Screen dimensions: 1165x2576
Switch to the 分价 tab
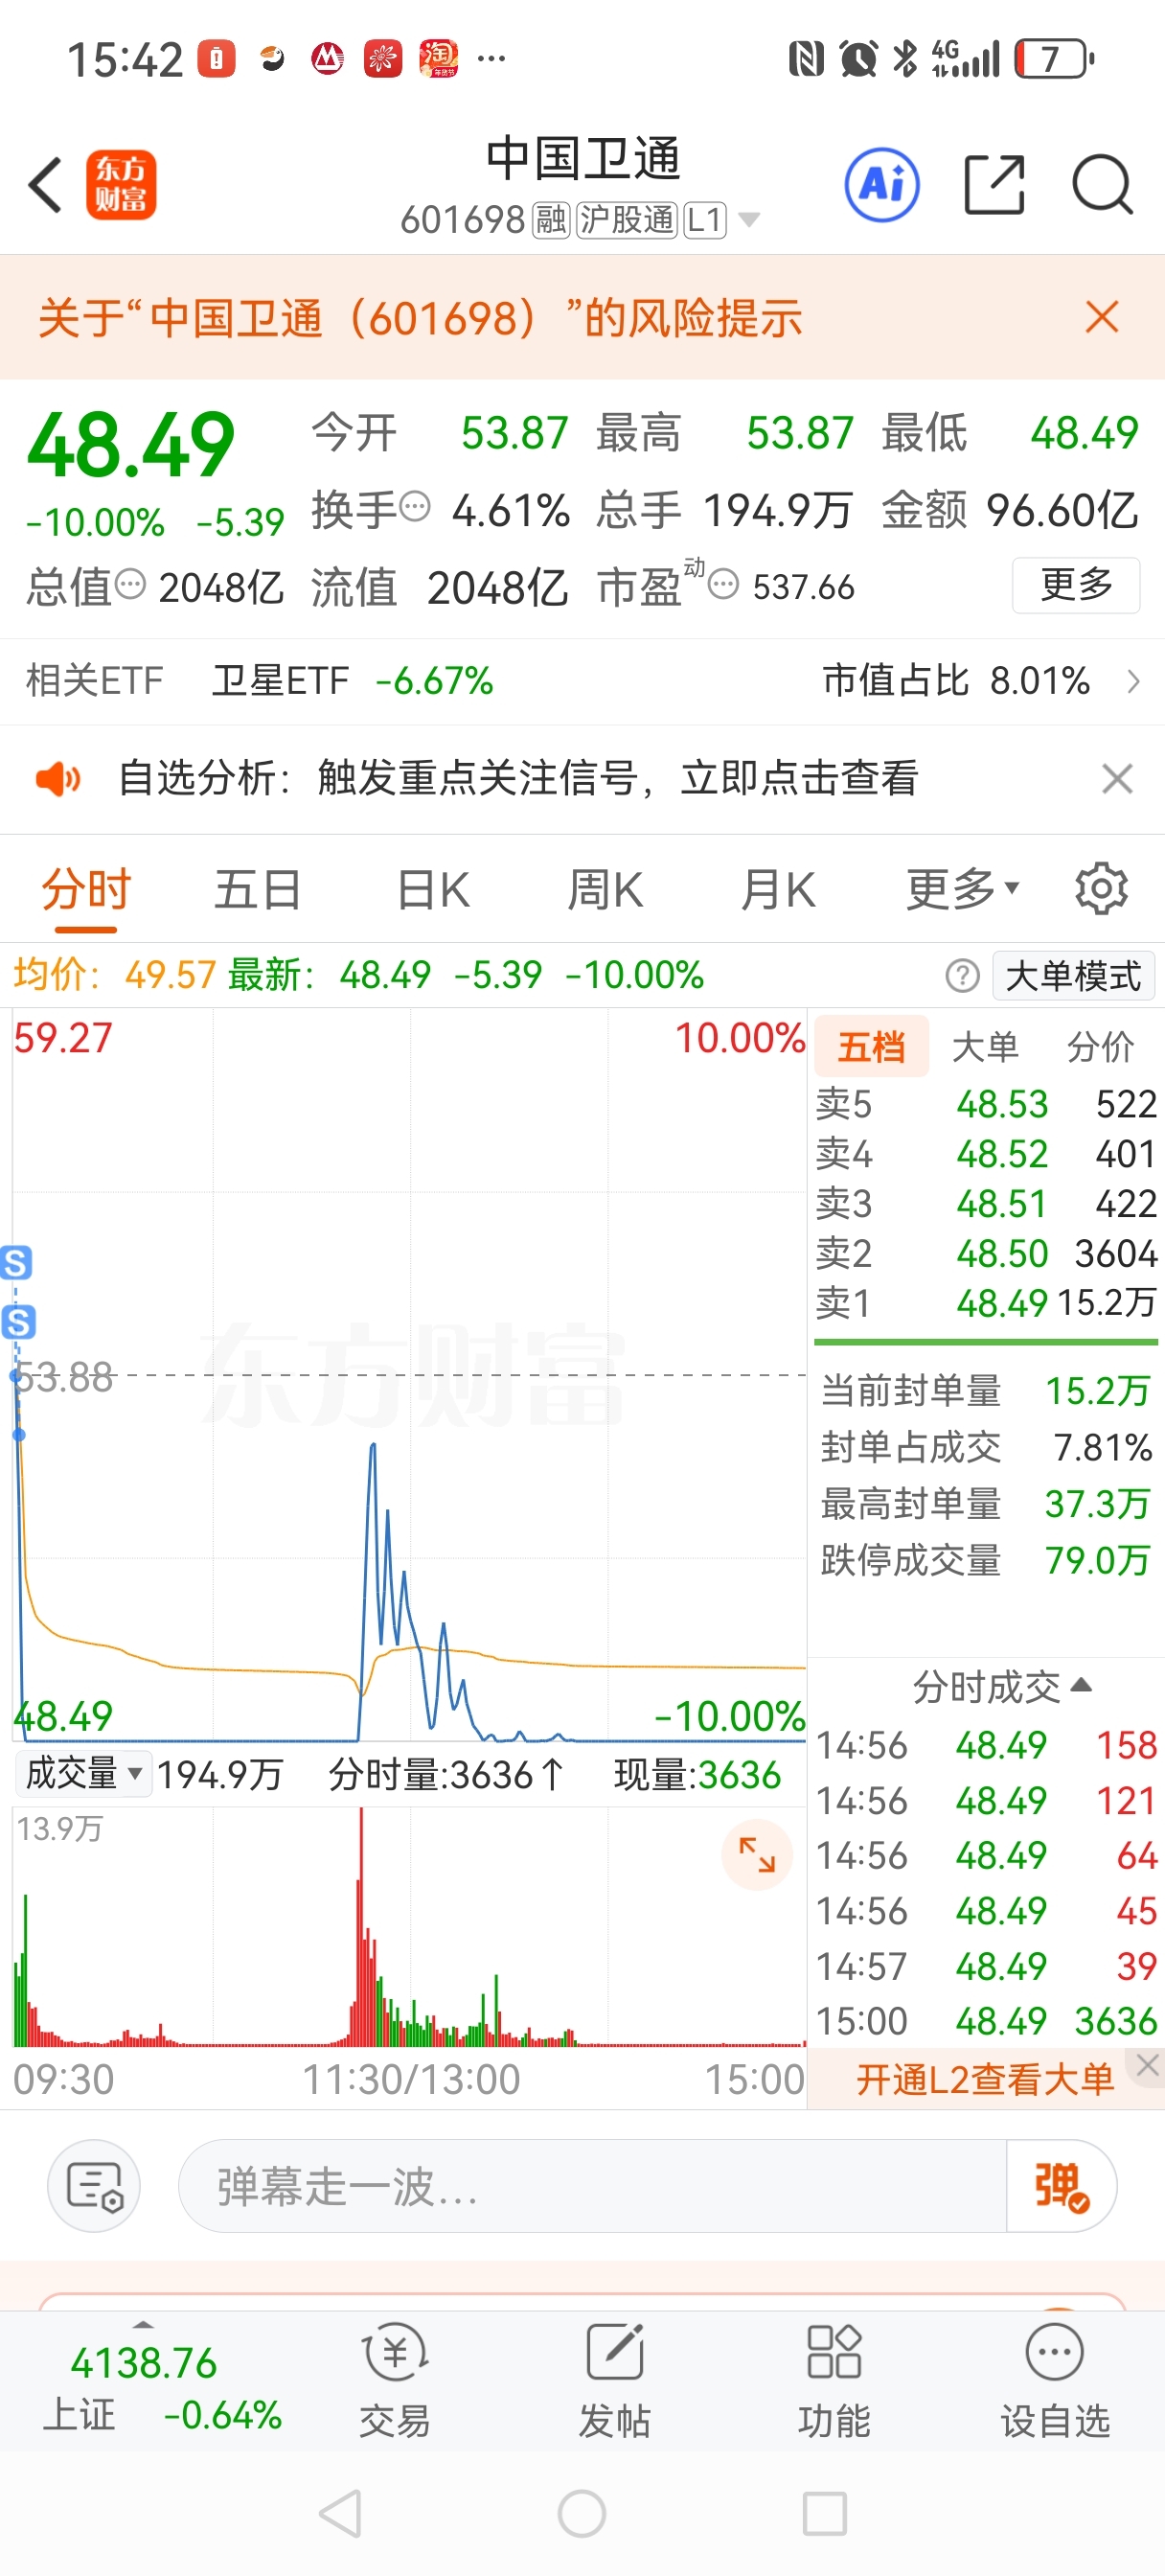pos(1100,1047)
